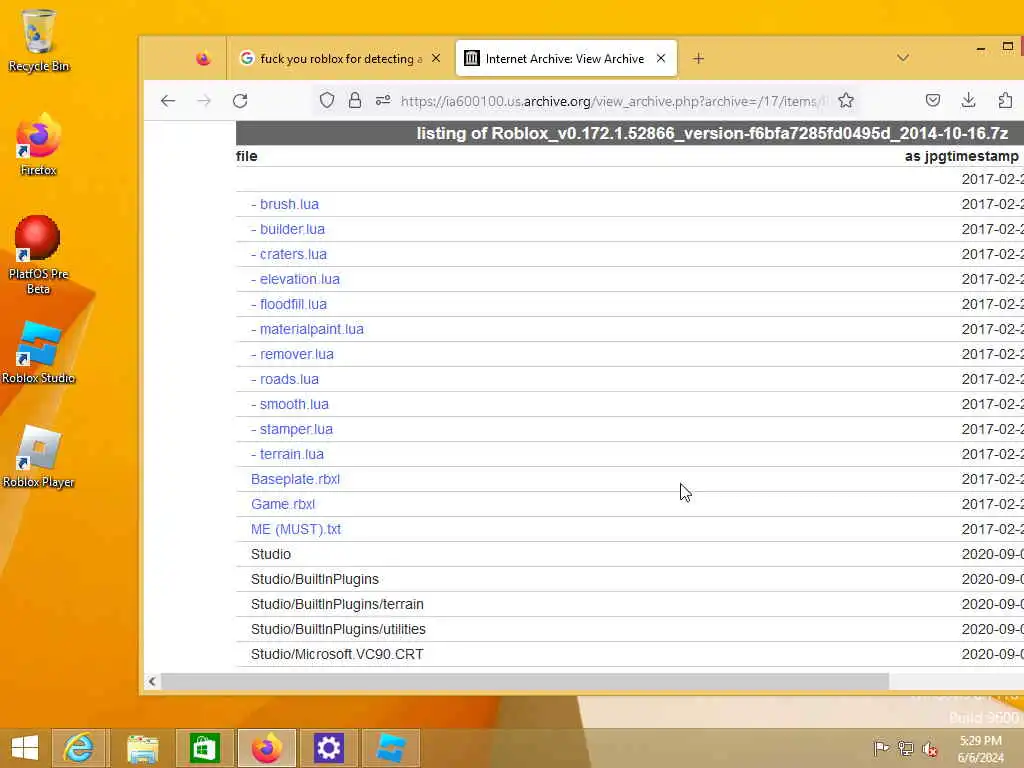Open File Explorer from the taskbar
This screenshot has width=1024, height=768.
coord(142,748)
